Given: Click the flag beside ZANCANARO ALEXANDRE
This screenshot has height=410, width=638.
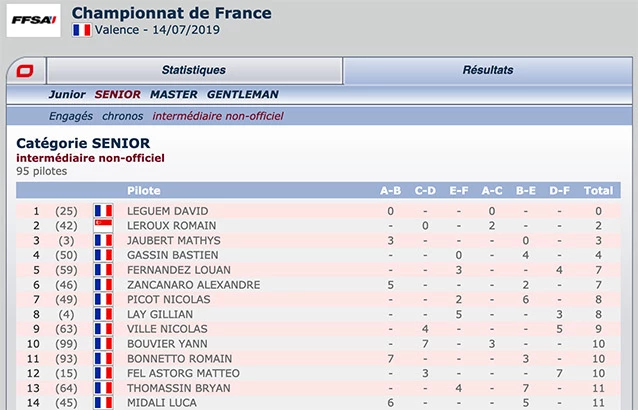Looking at the screenshot, I should tap(103, 285).
